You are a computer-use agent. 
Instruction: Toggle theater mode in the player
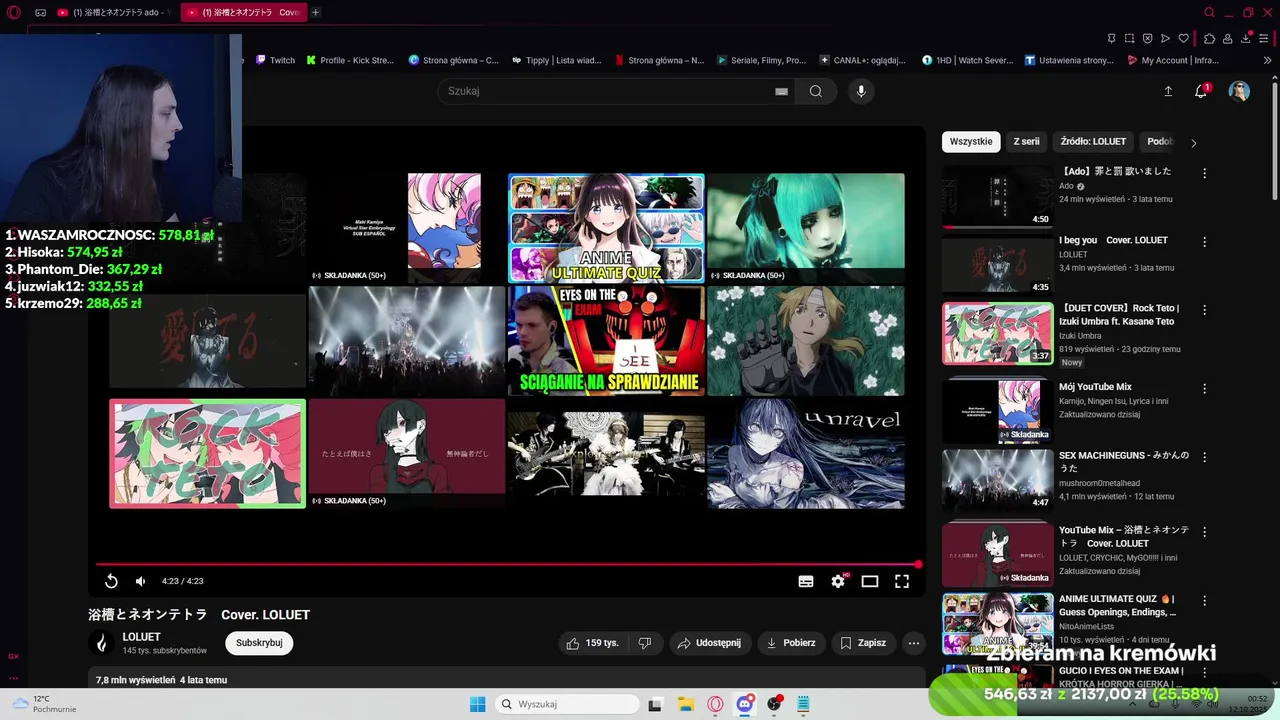pyautogui.click(x=870, y=581)
